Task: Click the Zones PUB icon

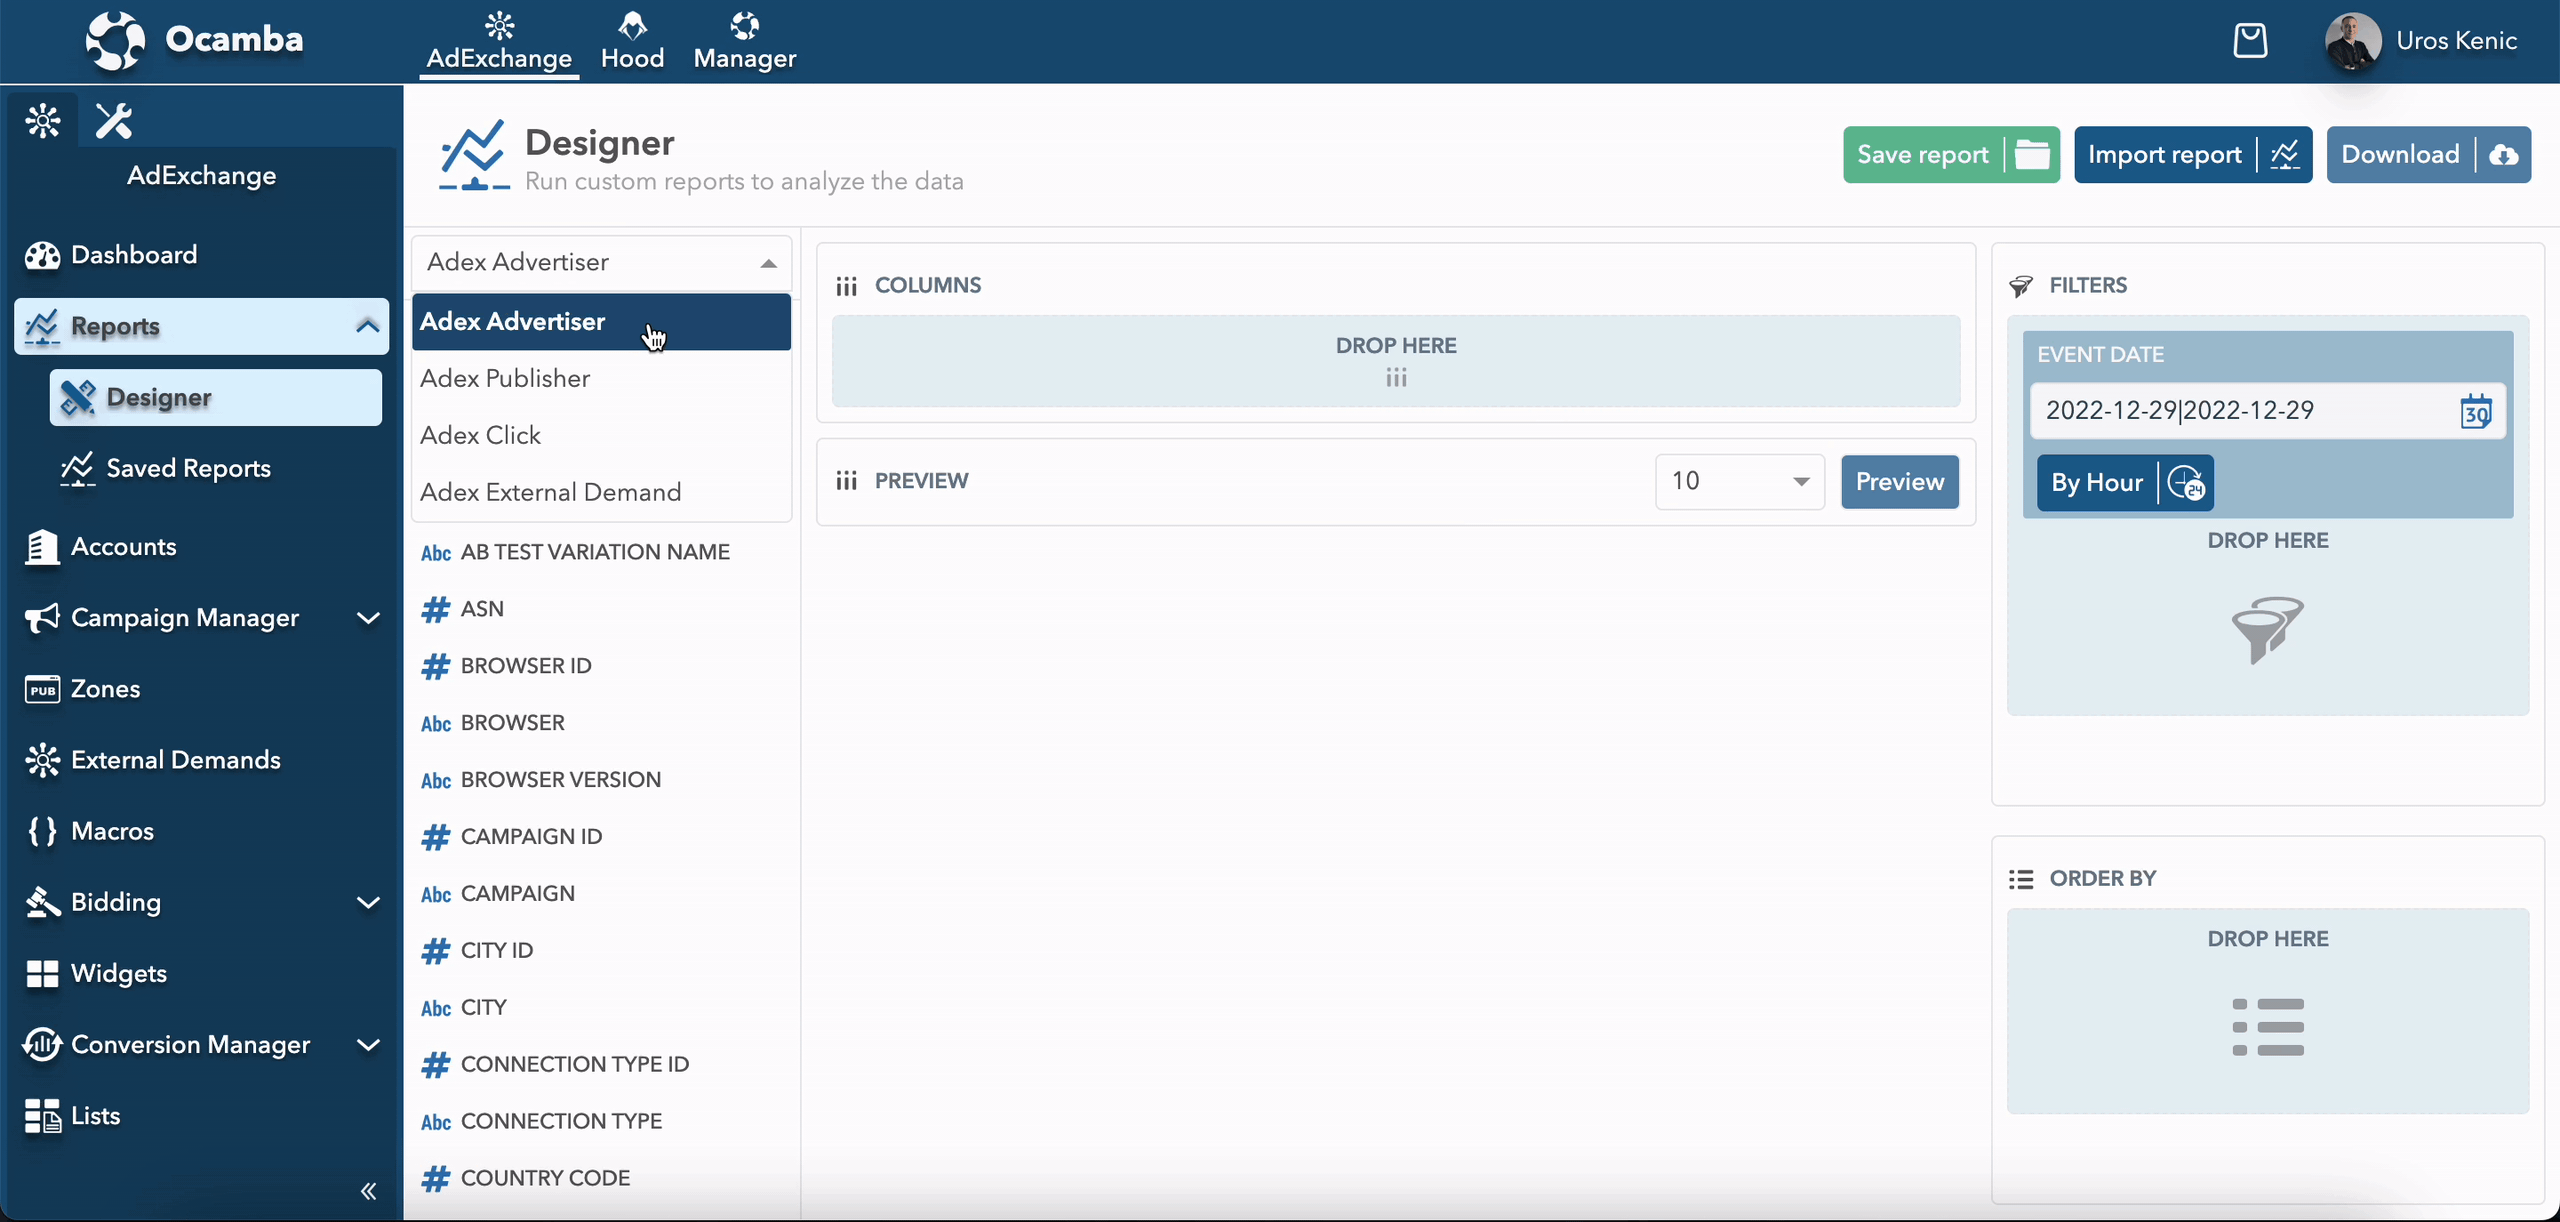Action: [x=42, y=689]
